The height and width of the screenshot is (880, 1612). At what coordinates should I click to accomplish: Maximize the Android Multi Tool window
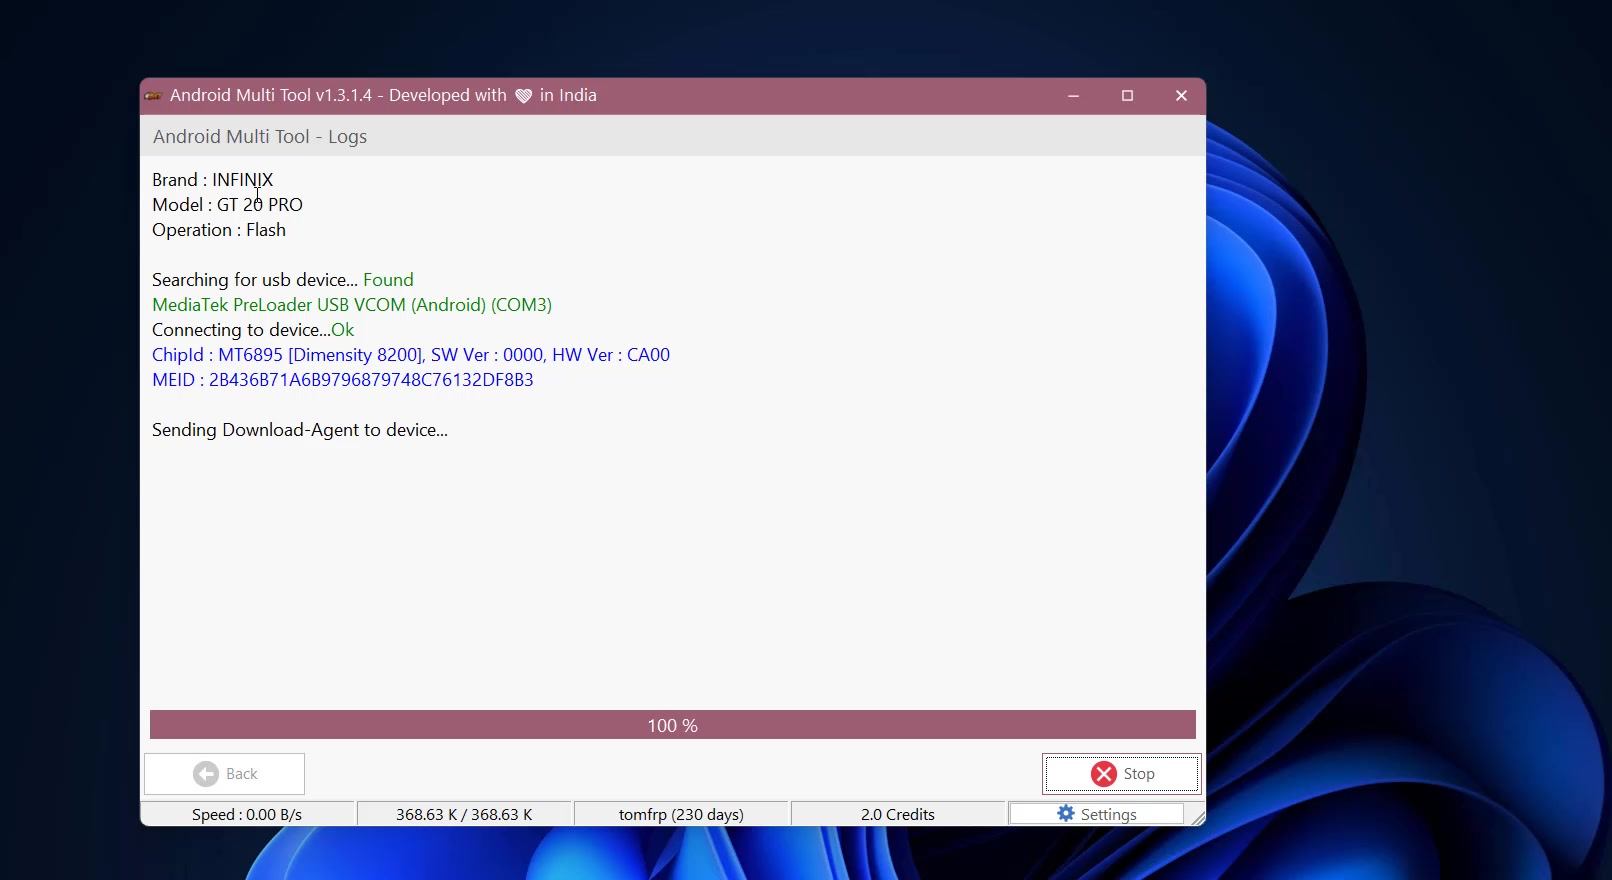[1127, 96]
